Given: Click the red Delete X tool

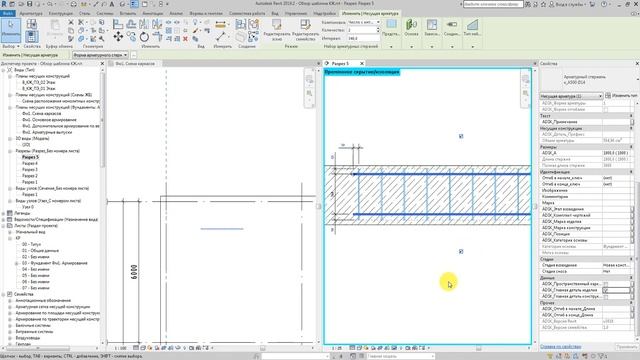Looking at the screenshot, I should pyautogui.click(x=185, y=39).
